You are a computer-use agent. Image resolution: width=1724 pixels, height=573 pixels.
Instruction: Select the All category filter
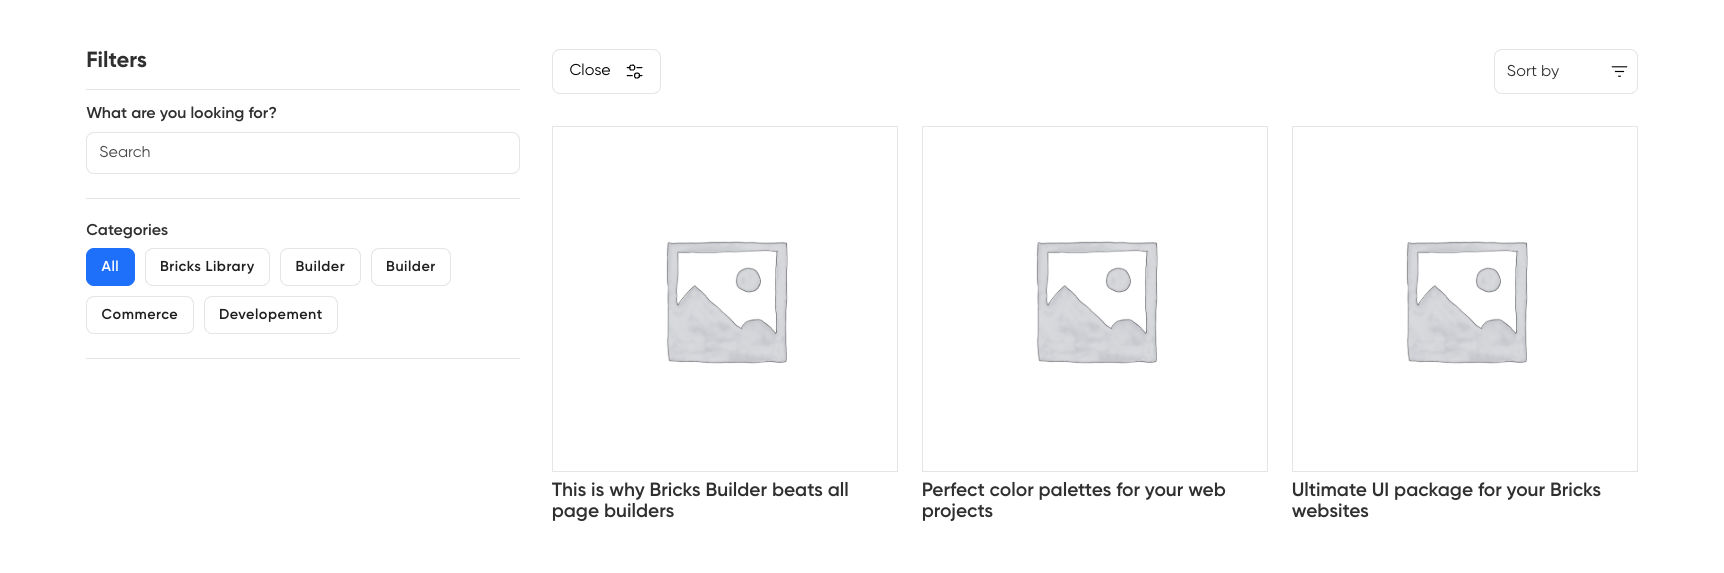click(110, 267)
